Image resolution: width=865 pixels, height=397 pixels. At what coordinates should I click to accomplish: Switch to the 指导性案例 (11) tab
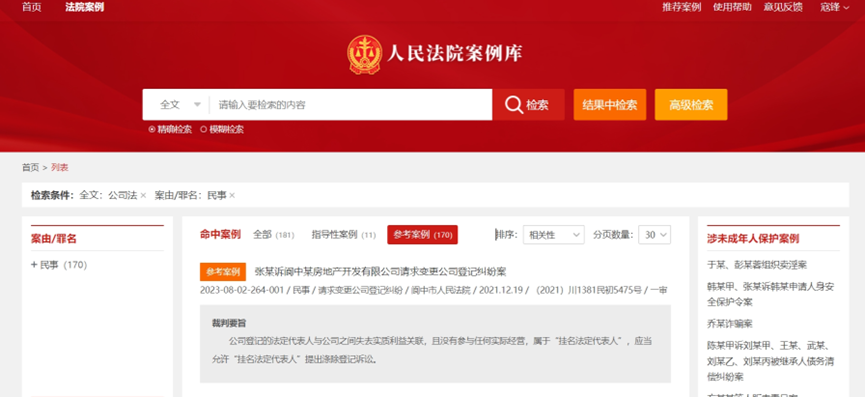pos(344,235)
